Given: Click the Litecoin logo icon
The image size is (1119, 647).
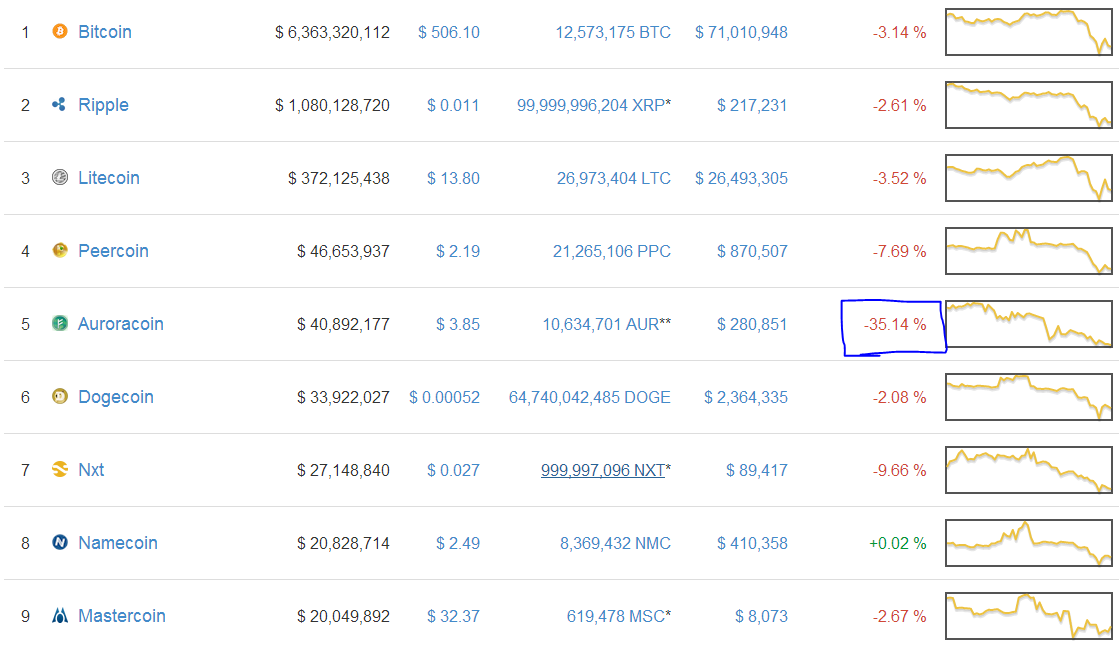Looking at the screenshot, I should click(60, 178).
